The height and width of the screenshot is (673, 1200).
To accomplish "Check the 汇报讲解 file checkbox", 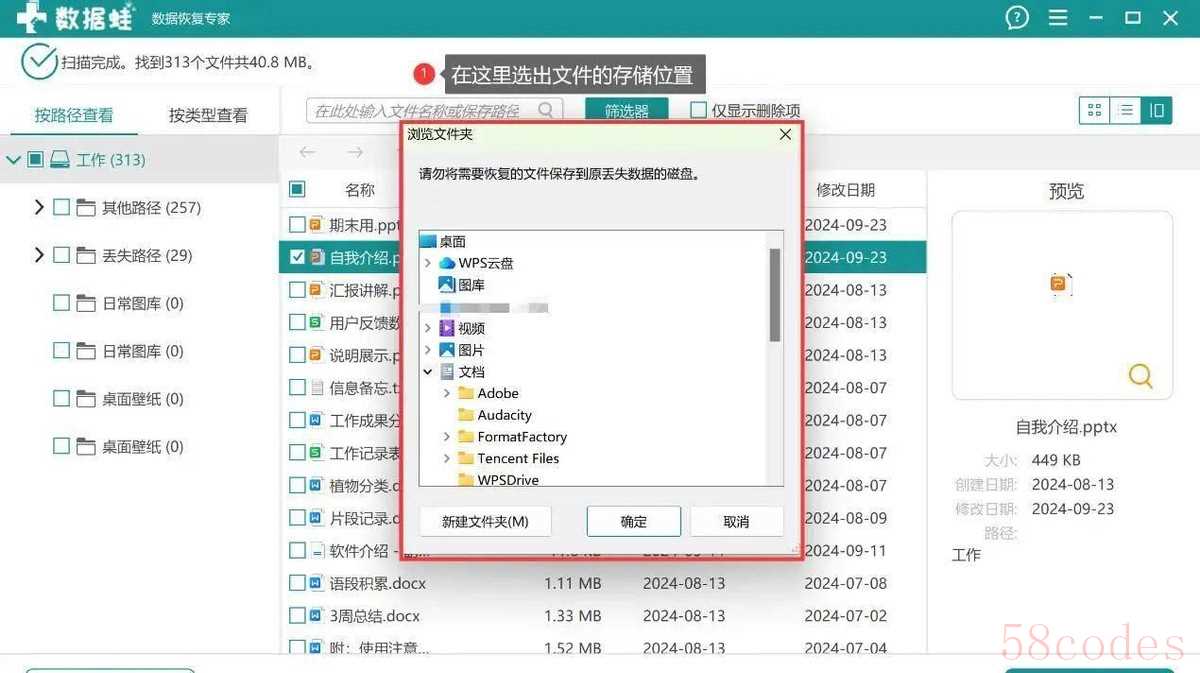I will coord(297,290).
